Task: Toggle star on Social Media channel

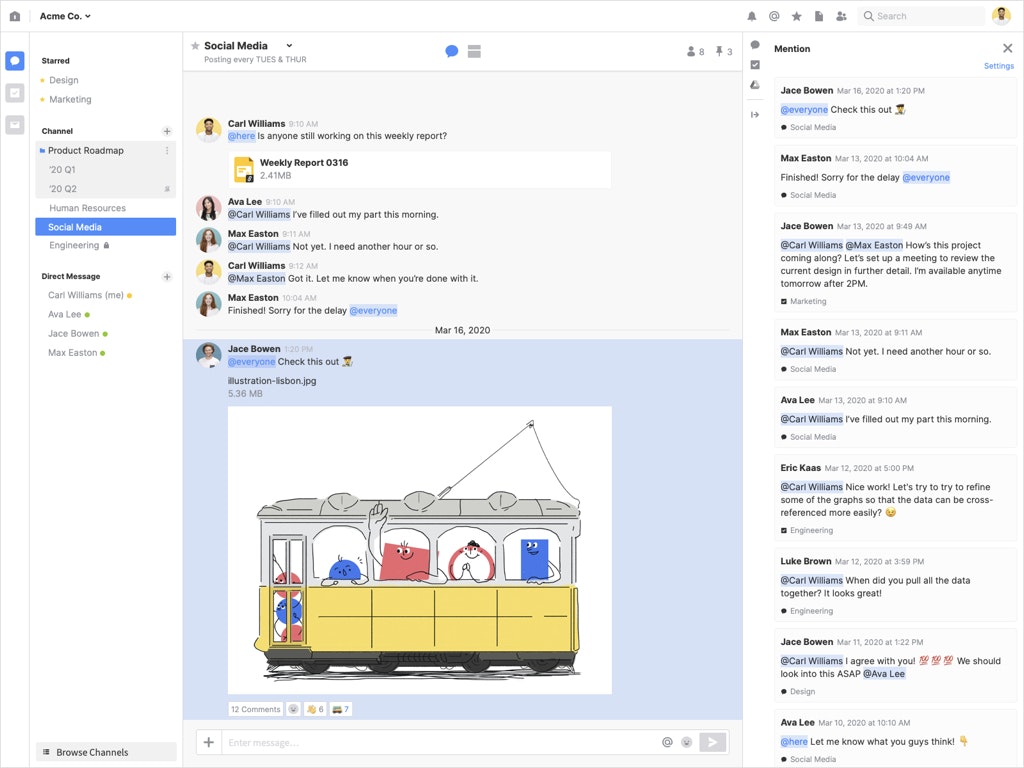Action: click(x=195, y=46)
